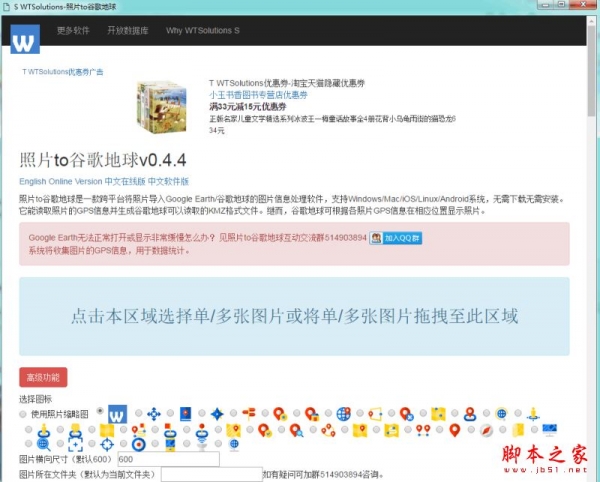Open the 小王书香图书专营店优惠券 link

pyautogui.click(x=258, y=95)
